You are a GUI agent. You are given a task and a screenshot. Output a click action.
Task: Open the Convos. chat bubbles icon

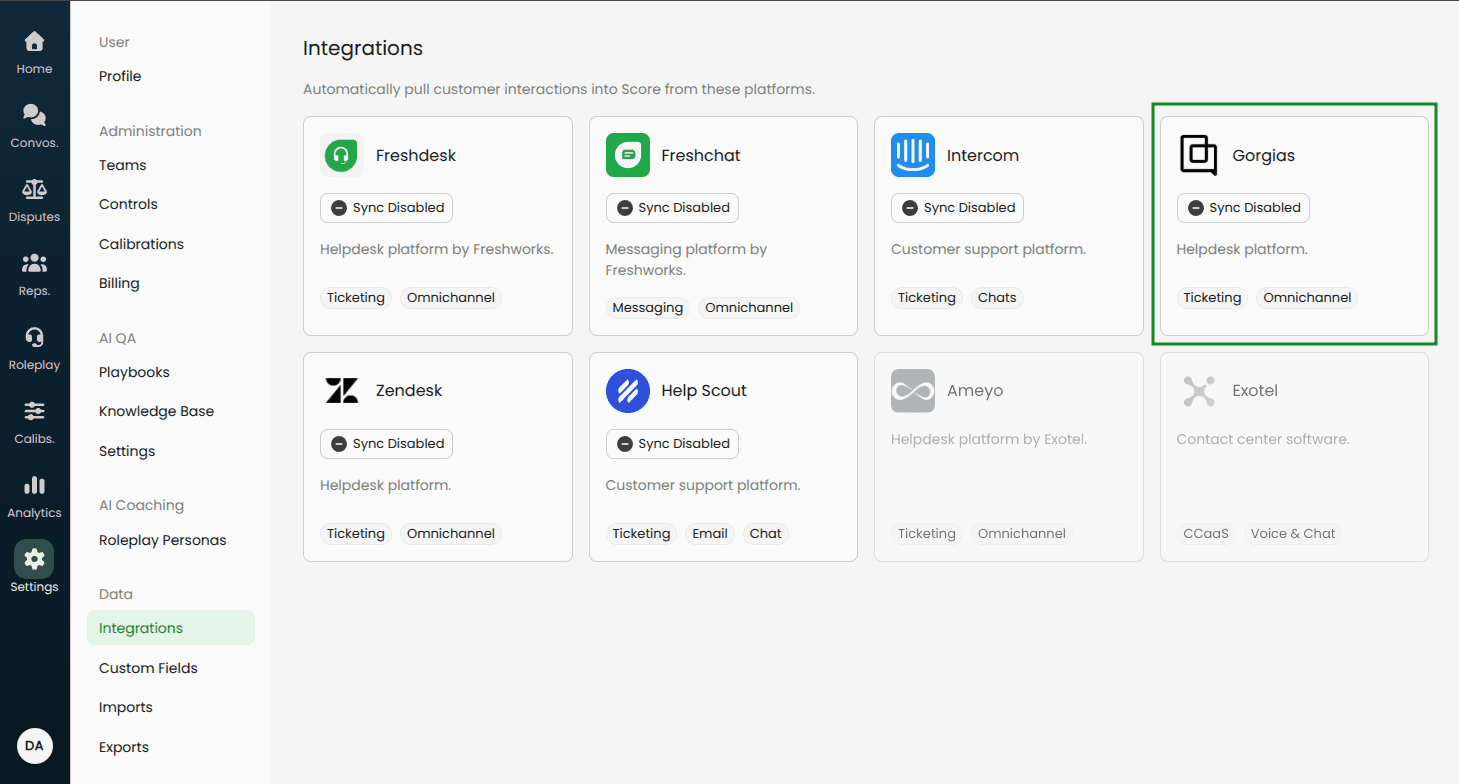pos(34,116)
